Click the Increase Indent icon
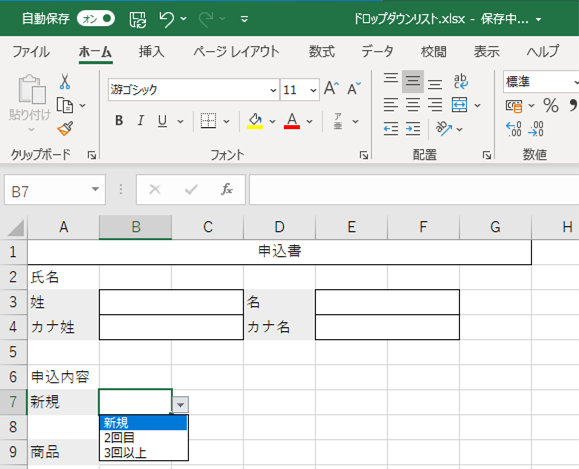 413,129
